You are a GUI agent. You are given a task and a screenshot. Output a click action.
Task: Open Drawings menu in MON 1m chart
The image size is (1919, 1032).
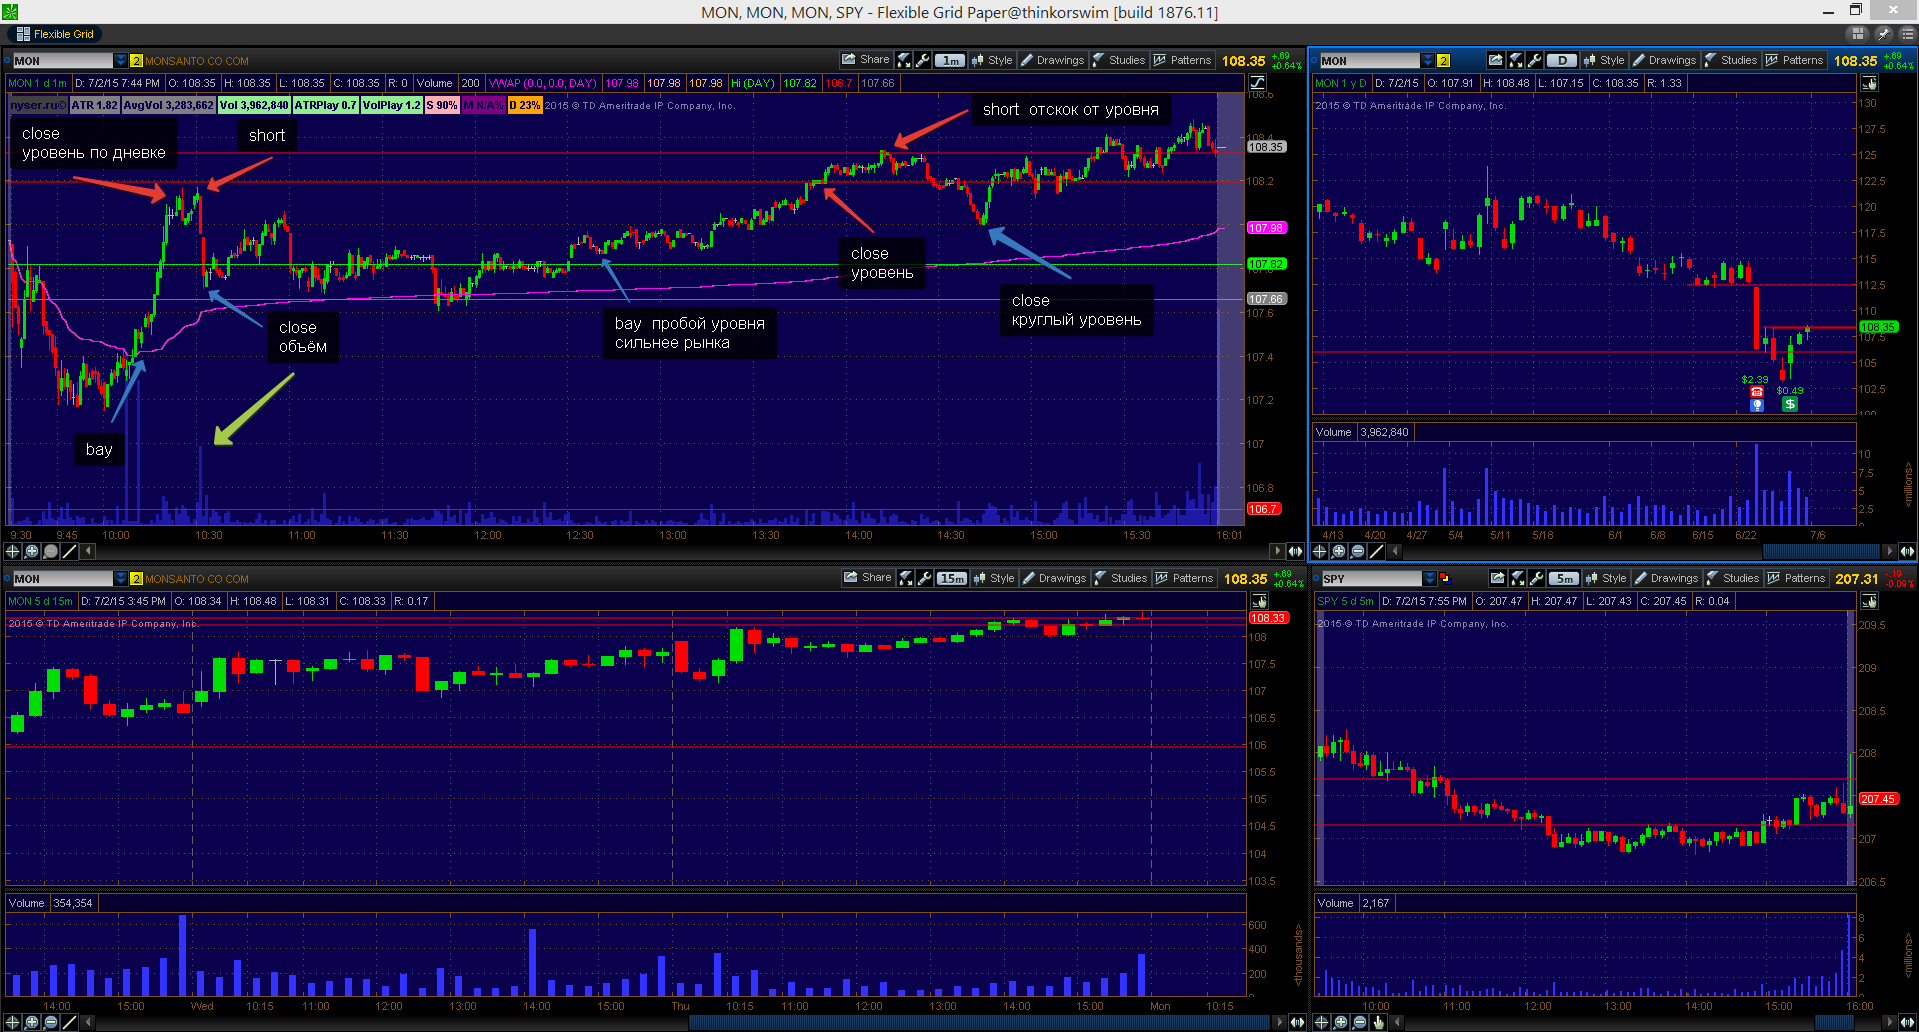pos(1052,60)
